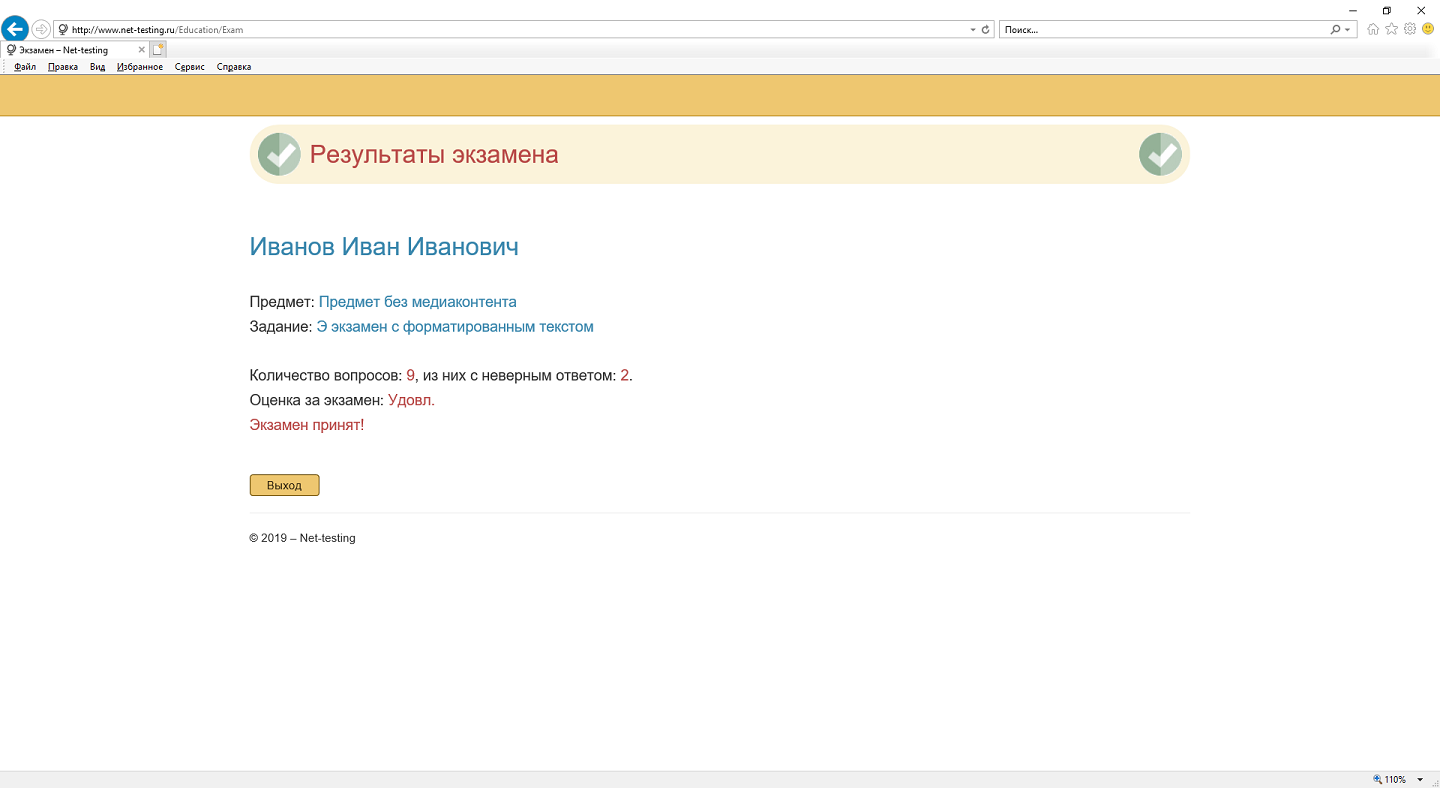Open the address bar autocomplete dropdown arrow
Viewport: 1440px width, 788px height.
973,30
